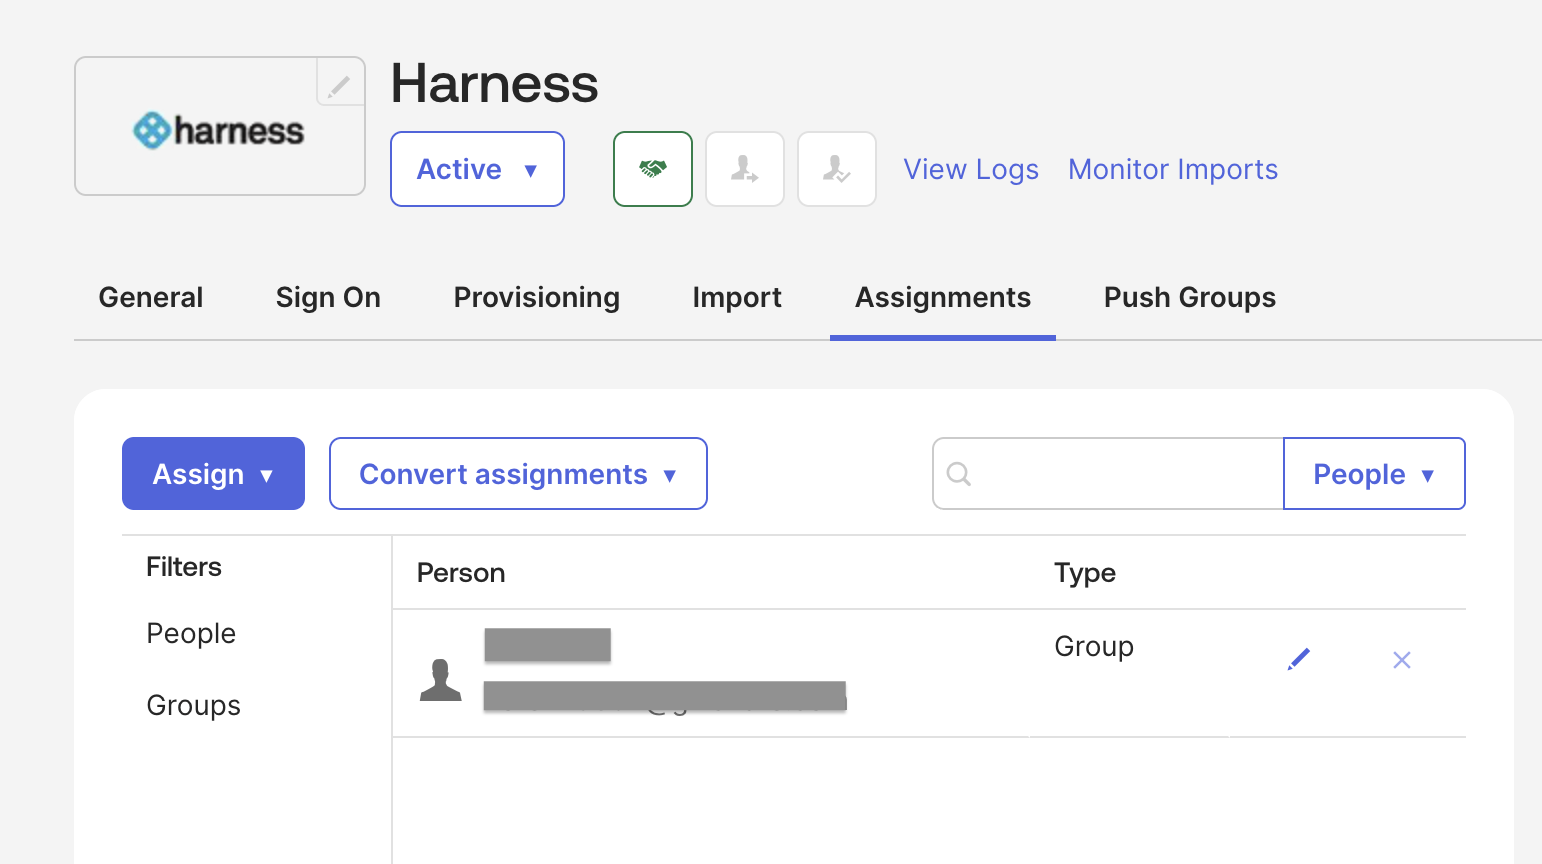
Task: Click the Filters heading
Action: [184, 567]
